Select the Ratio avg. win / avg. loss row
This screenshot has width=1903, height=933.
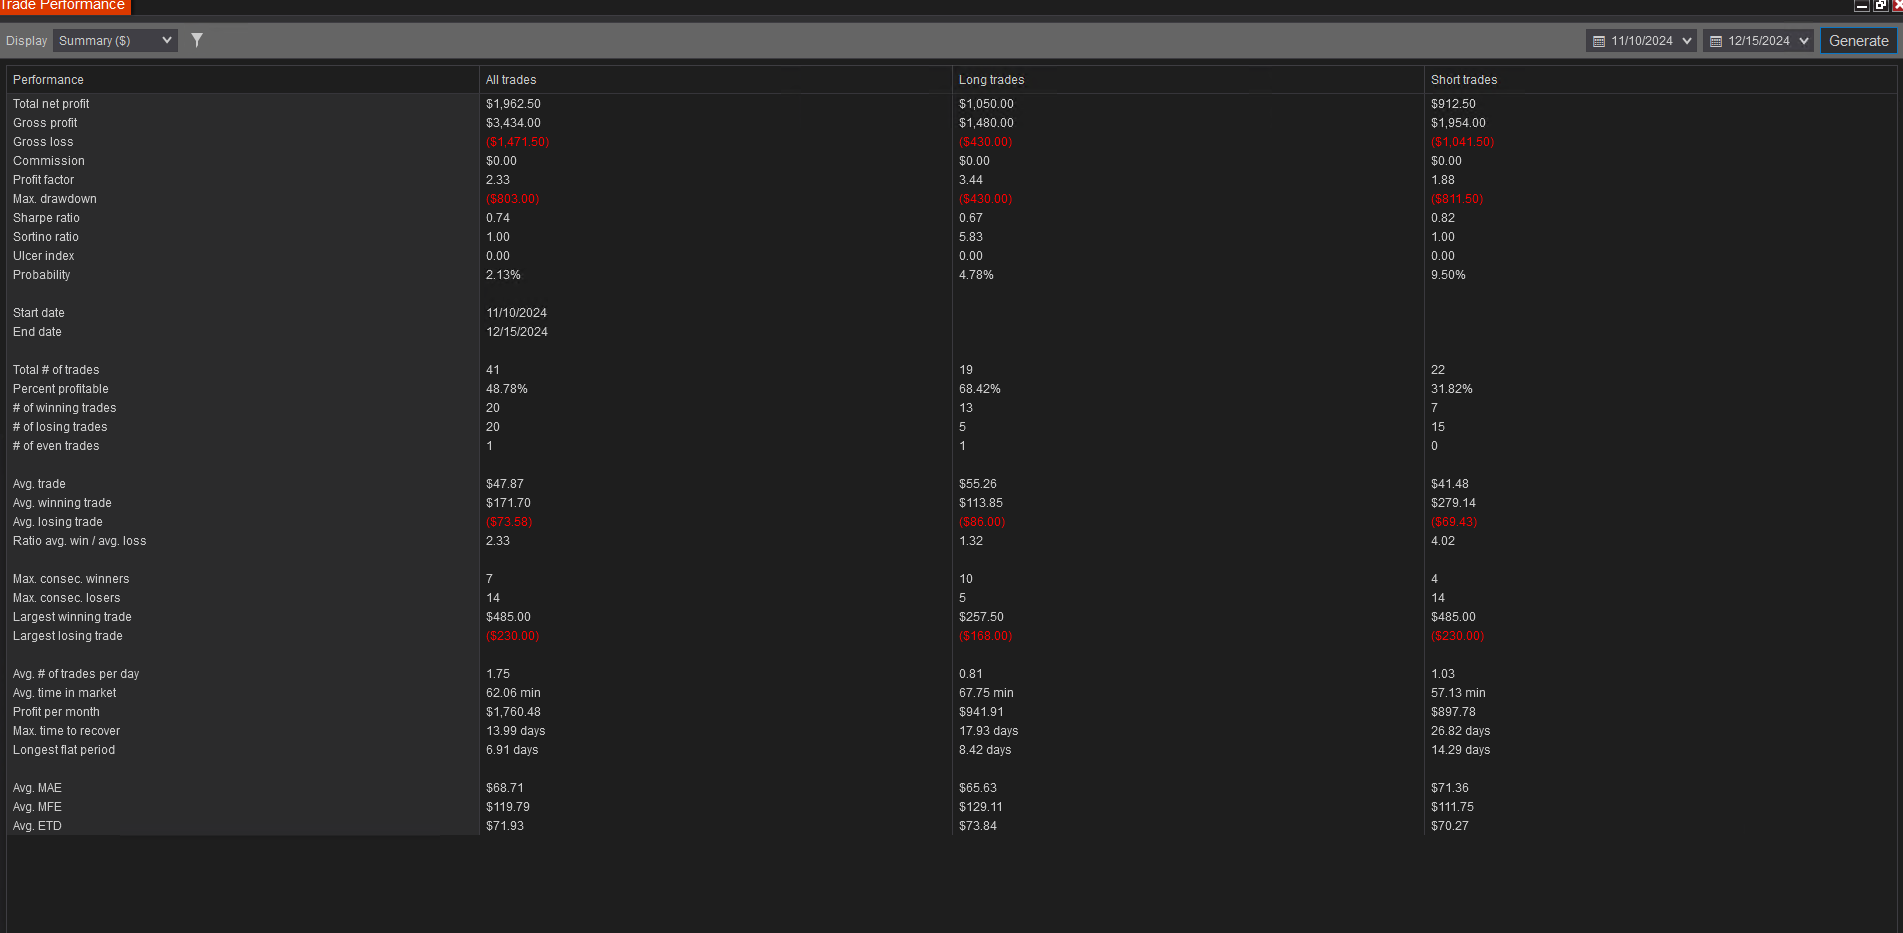click(x=80, y=541)
